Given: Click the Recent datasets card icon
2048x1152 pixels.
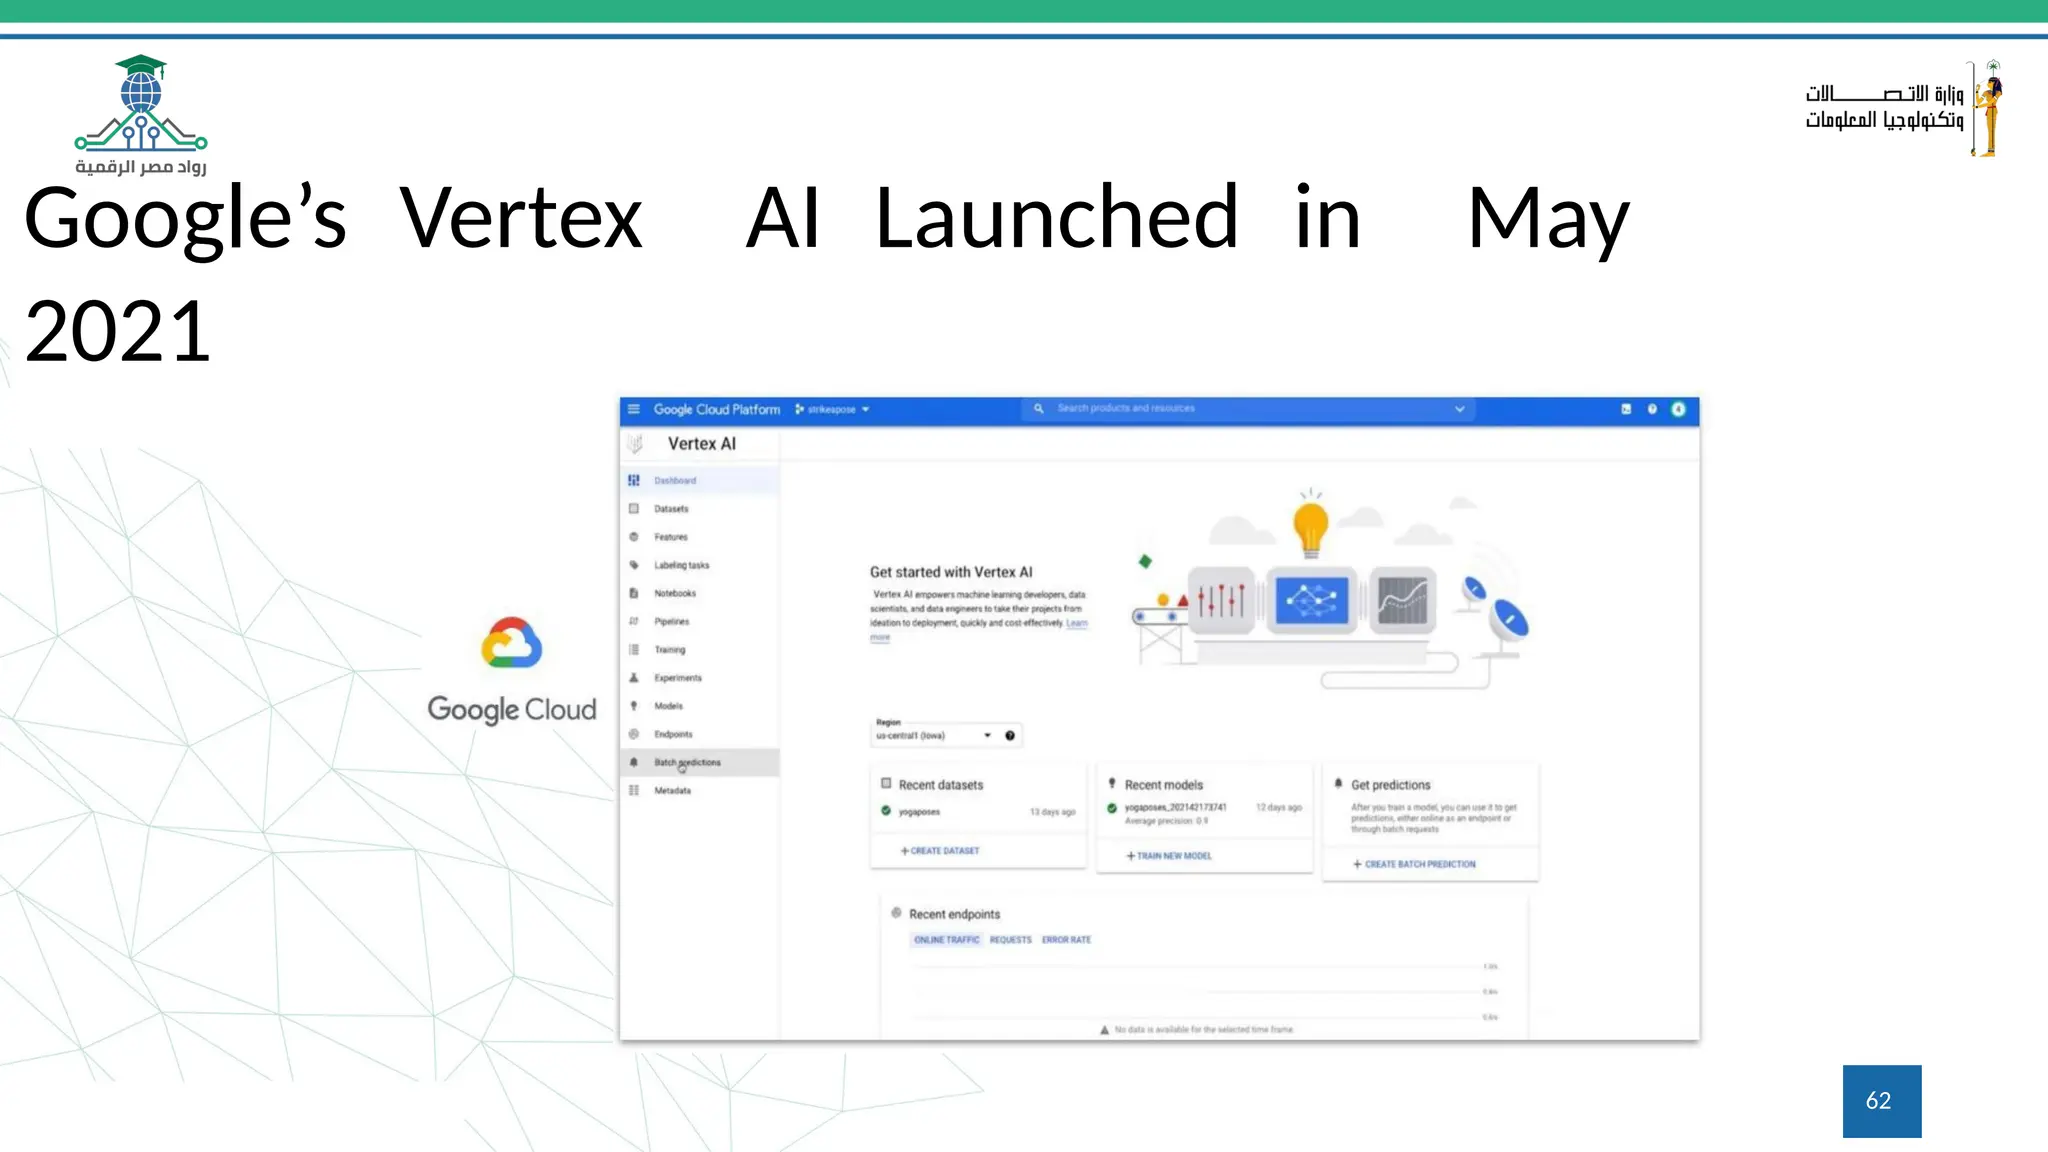Looking at the screenshot, I should click(886, 783).
